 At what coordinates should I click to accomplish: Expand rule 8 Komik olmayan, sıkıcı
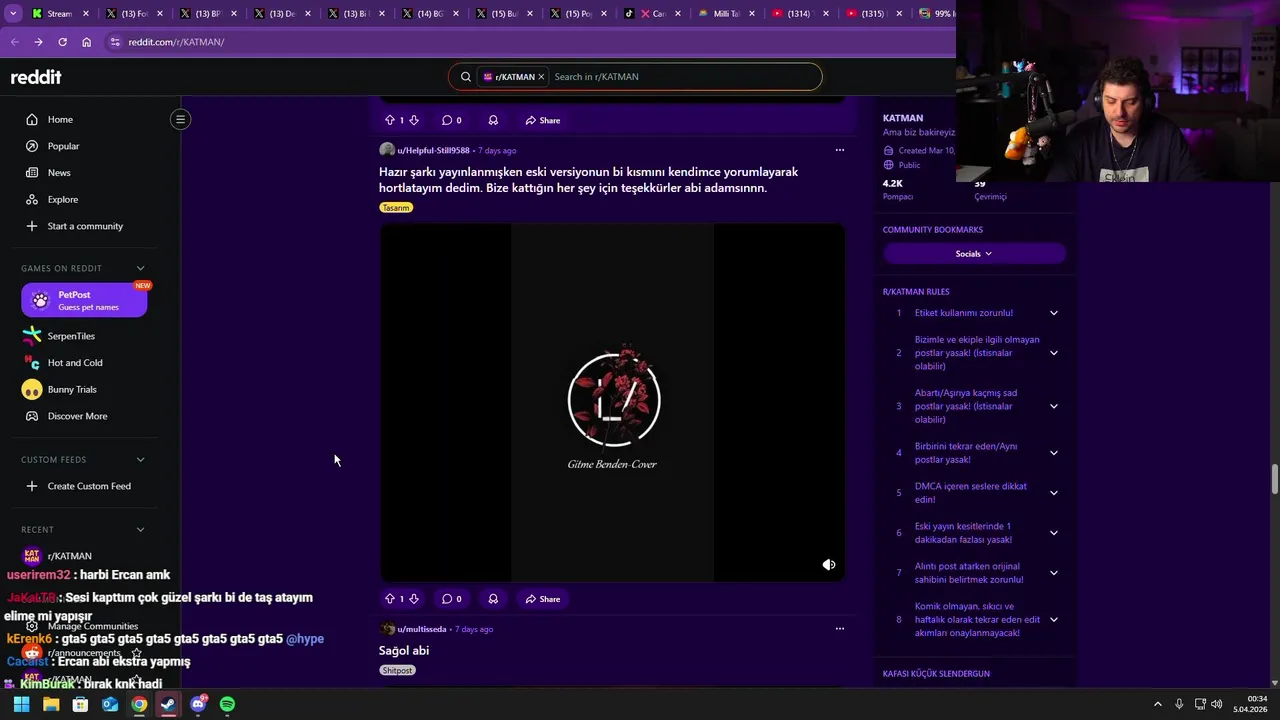point(1054,620)
